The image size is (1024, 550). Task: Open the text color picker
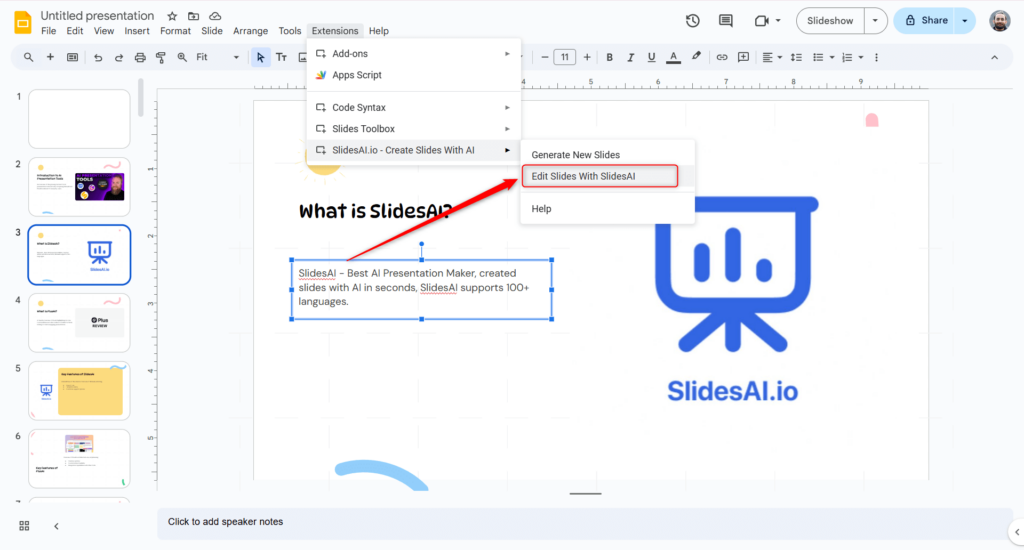673,57
